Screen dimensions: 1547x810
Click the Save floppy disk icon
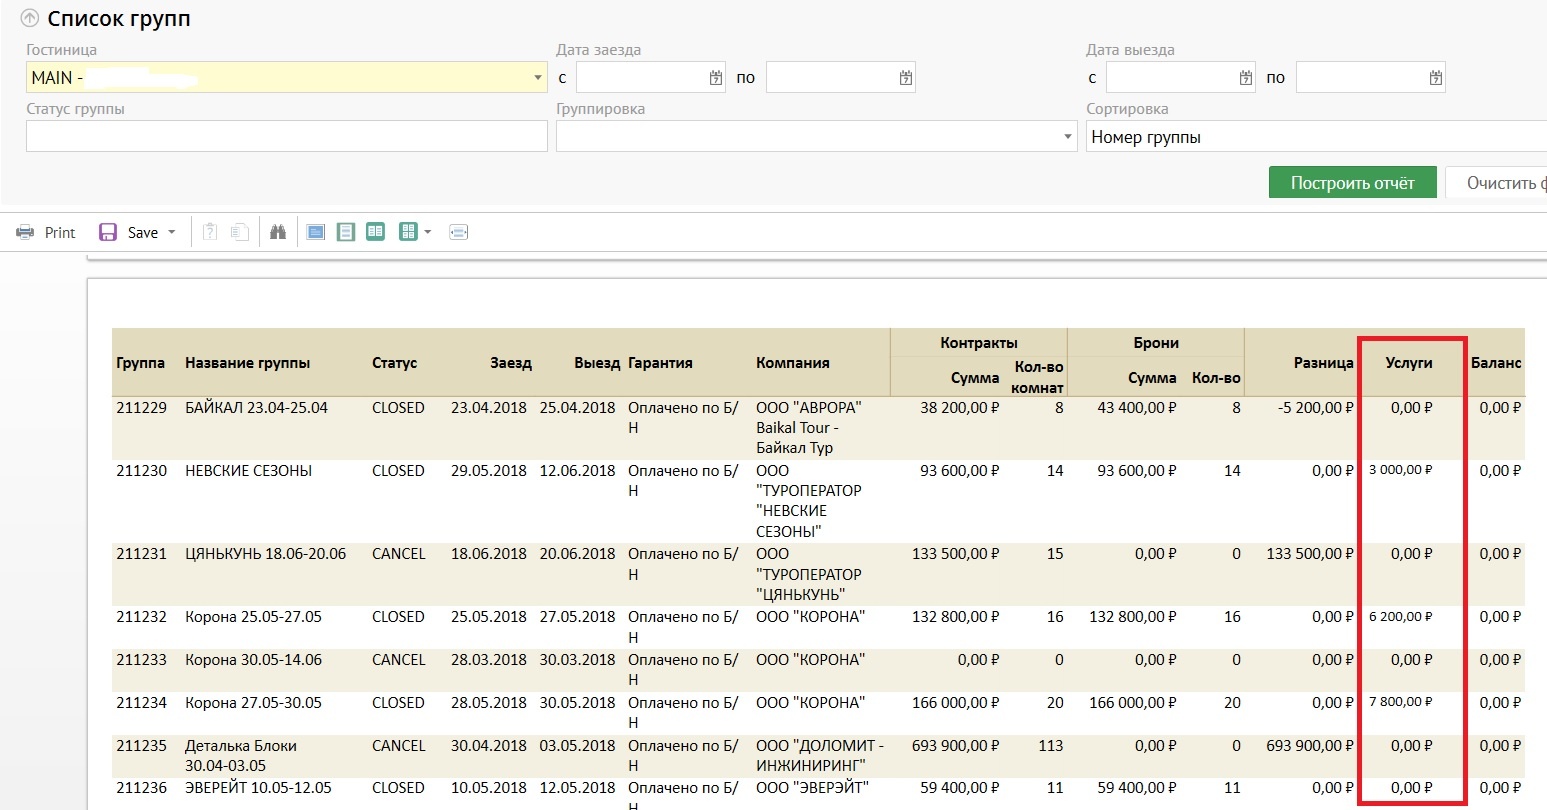point(108,232)
